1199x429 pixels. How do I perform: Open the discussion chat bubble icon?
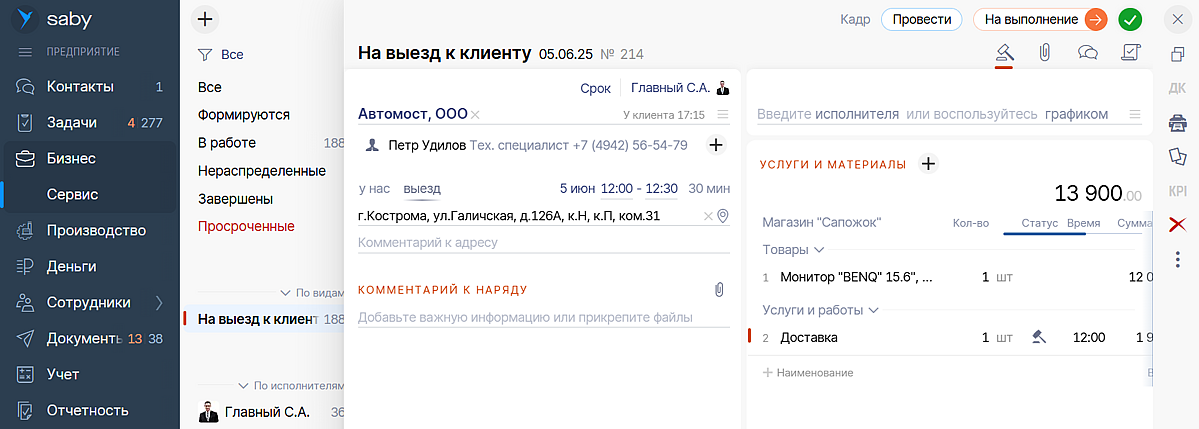coord(1088,52)
